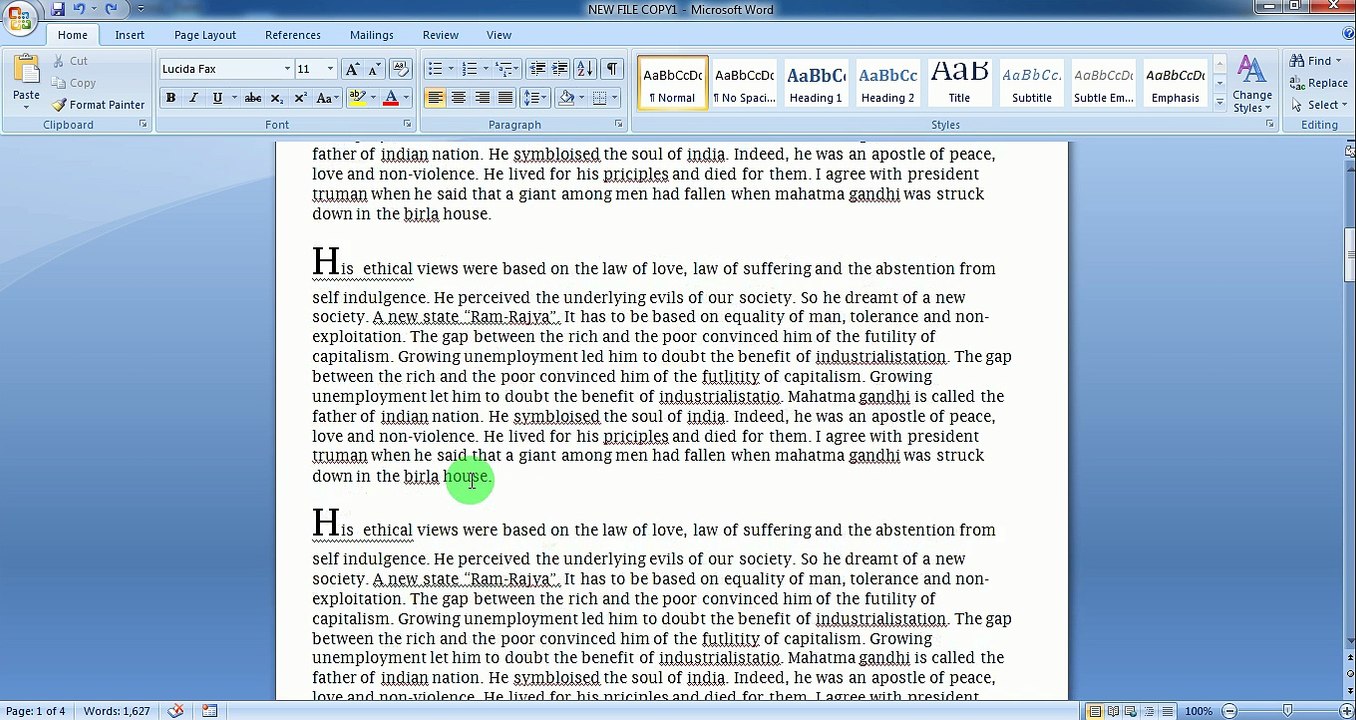Image resolution: width=1356 pixels, height=720 pixels.
Task: Toggle strikethrough formatting
Action: pos(253,98)
